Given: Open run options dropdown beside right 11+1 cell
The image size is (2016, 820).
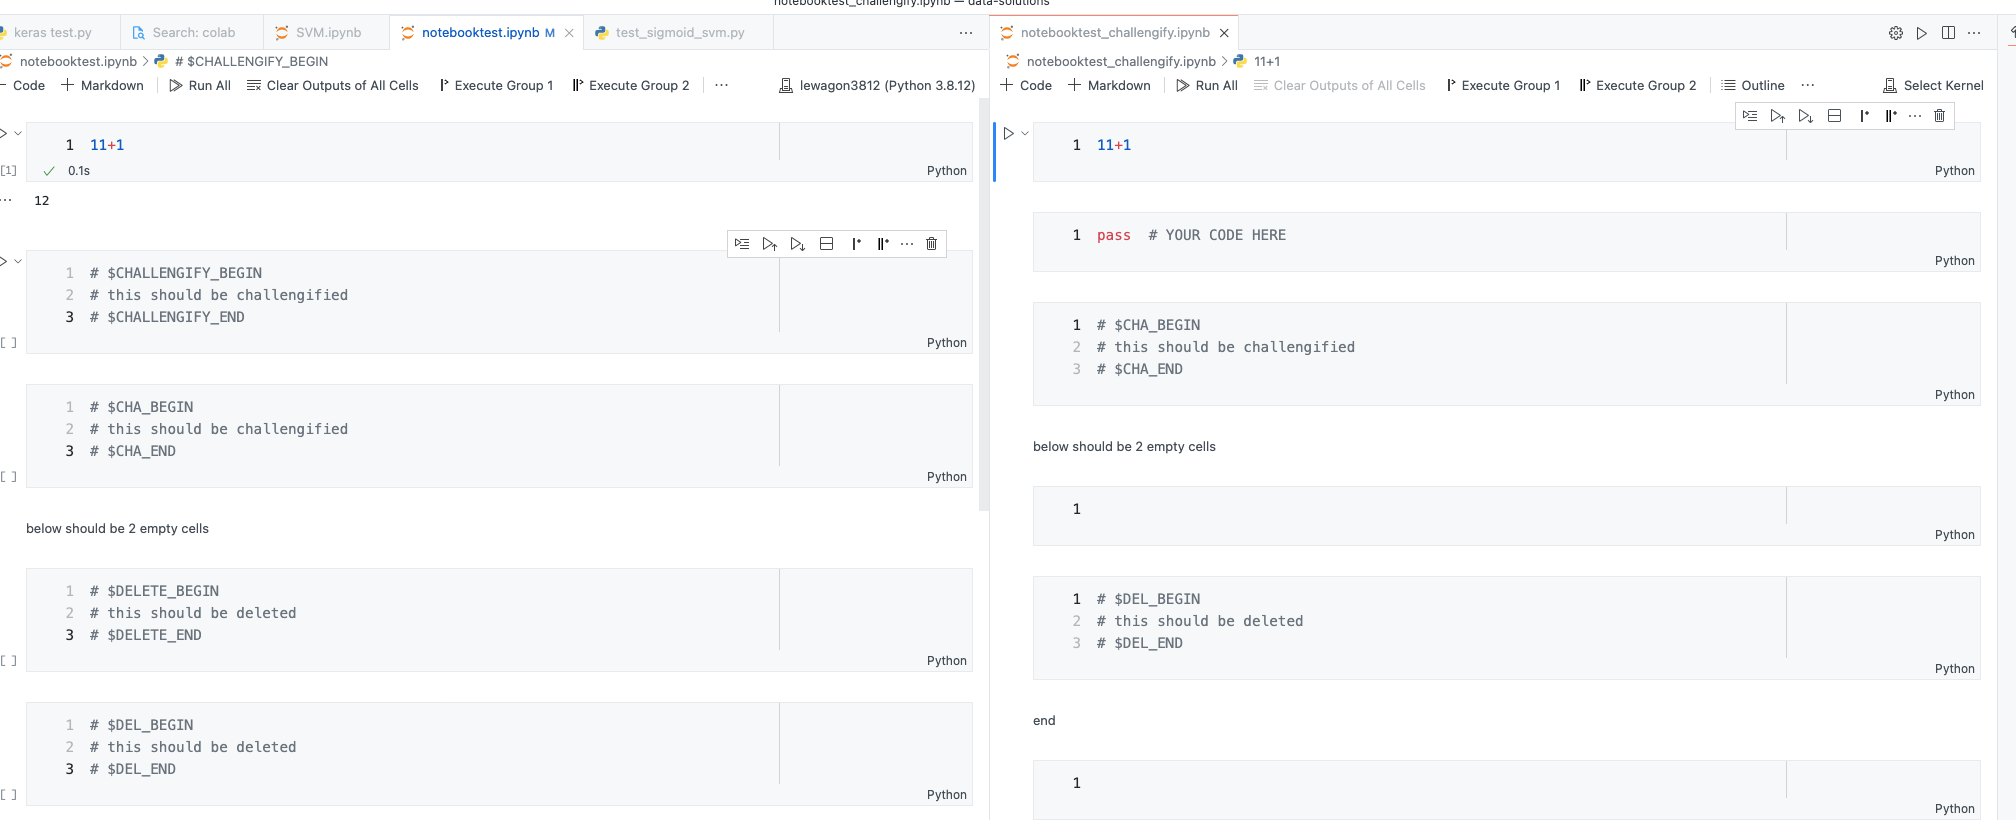Looking at the screenshot, I should 1025,133.
